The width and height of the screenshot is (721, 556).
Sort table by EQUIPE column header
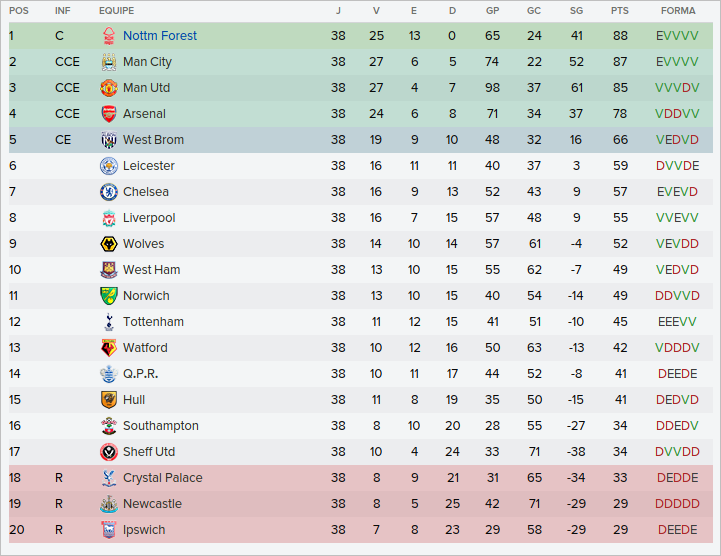pyautogui.click(x=116, y=10)
